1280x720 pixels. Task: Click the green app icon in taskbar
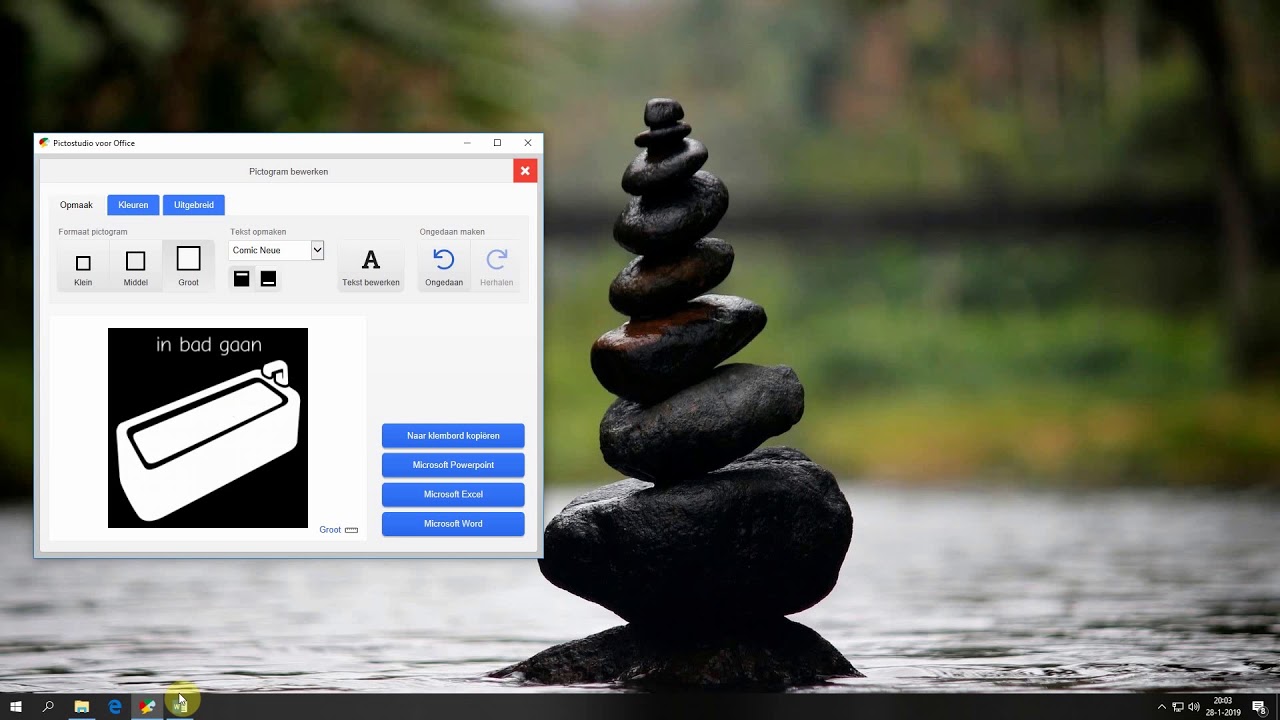tap(180, 707)
